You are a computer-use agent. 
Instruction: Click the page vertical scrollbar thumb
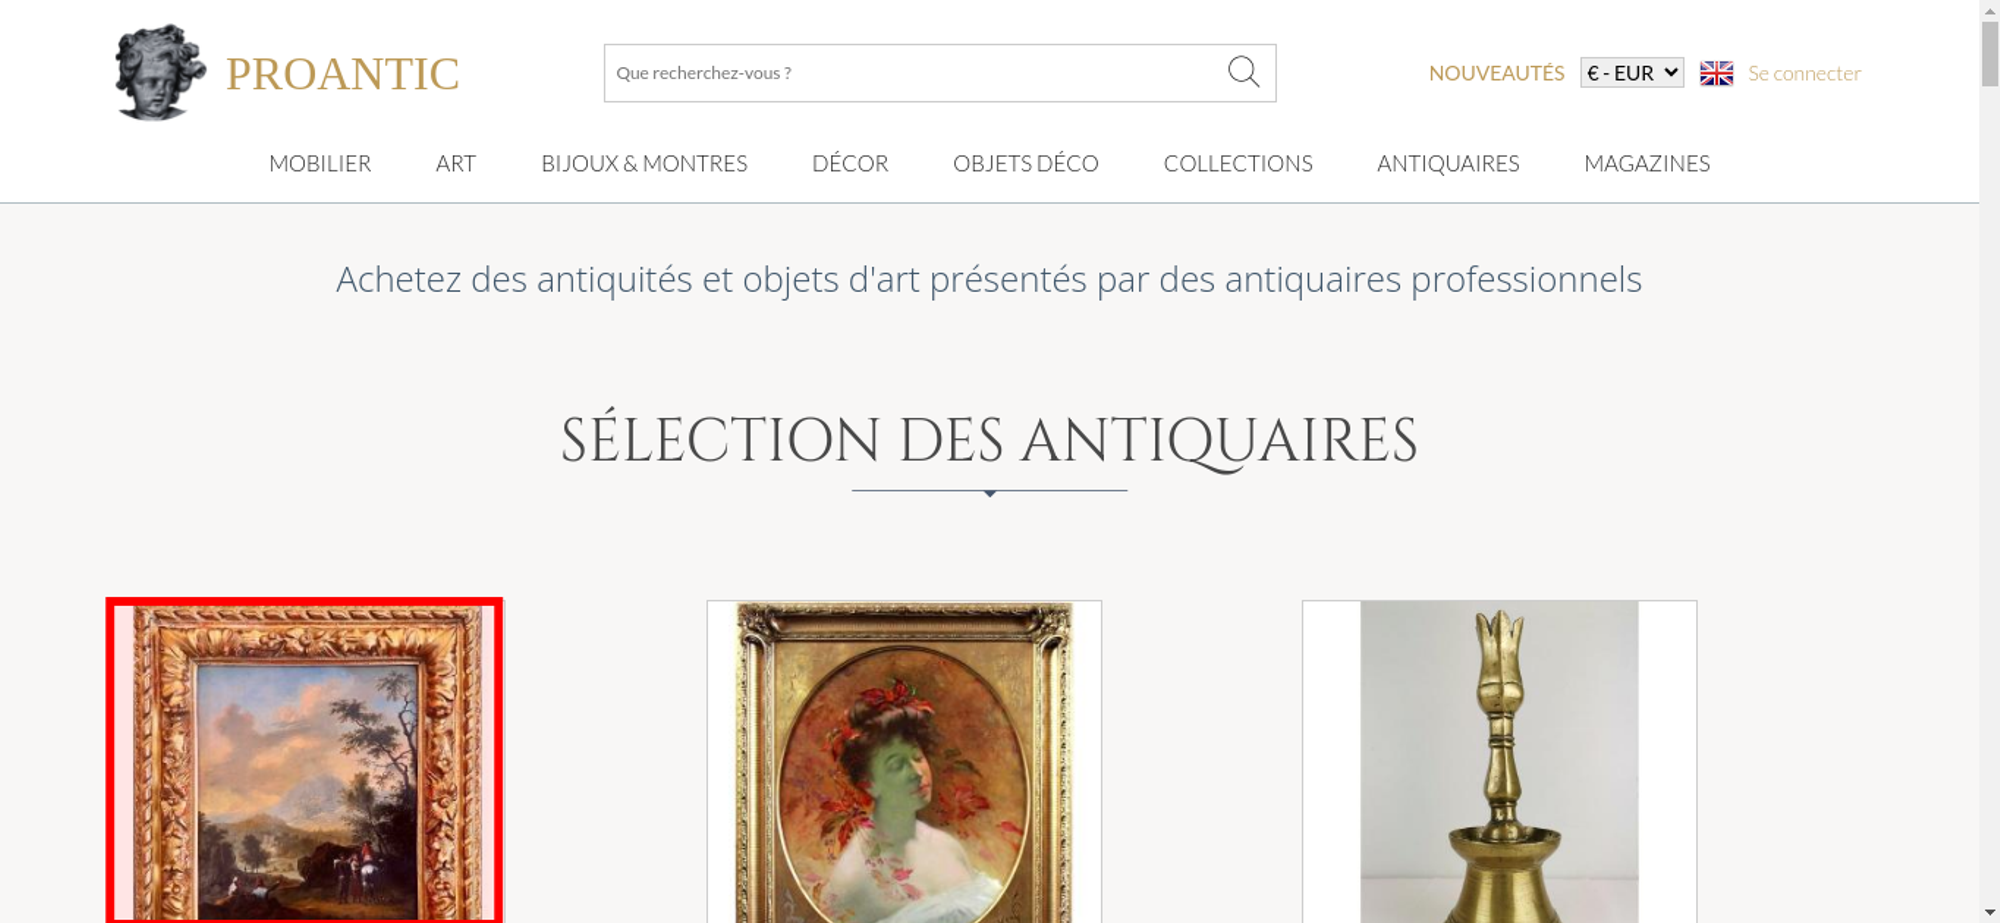(x=1990, y=54)
